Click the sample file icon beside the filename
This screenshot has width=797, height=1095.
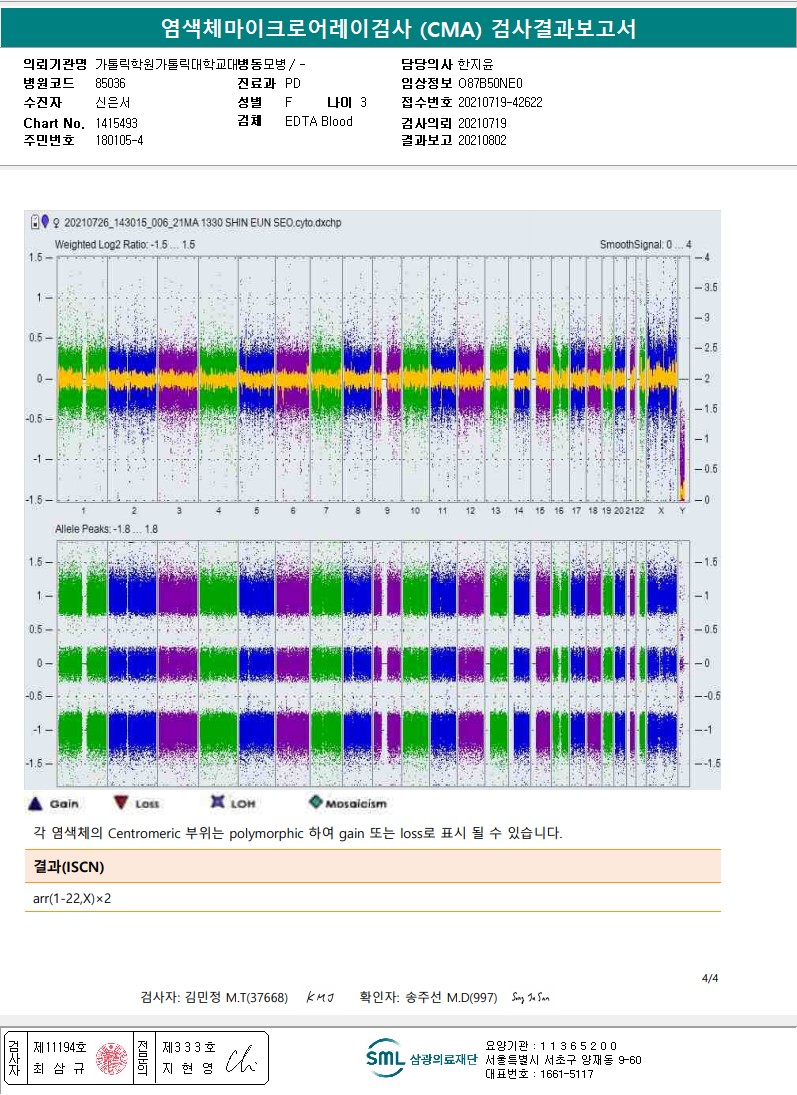click(x=35, y=221)
